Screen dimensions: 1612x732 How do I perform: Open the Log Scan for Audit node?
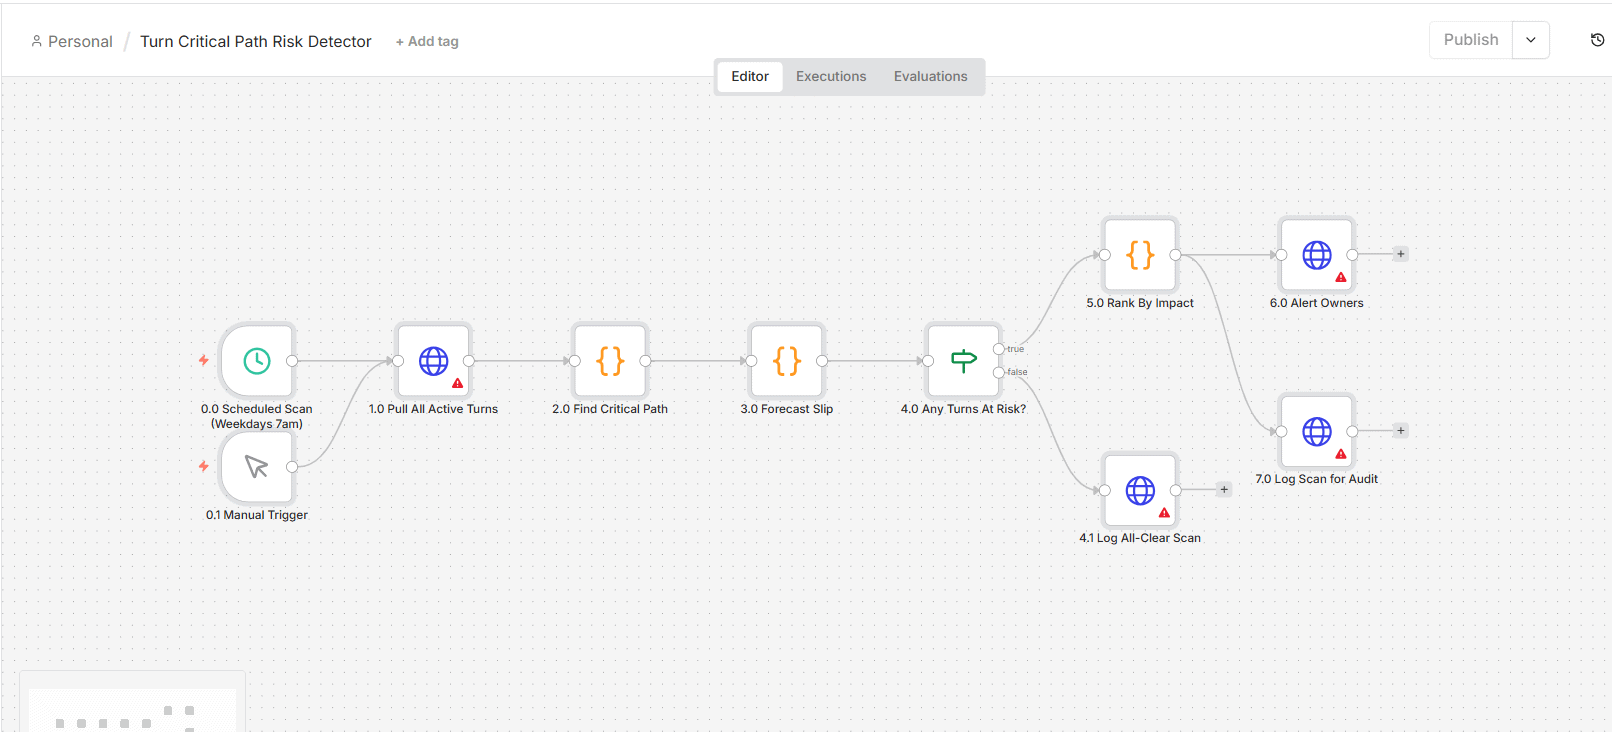[x=1317, y=431]
